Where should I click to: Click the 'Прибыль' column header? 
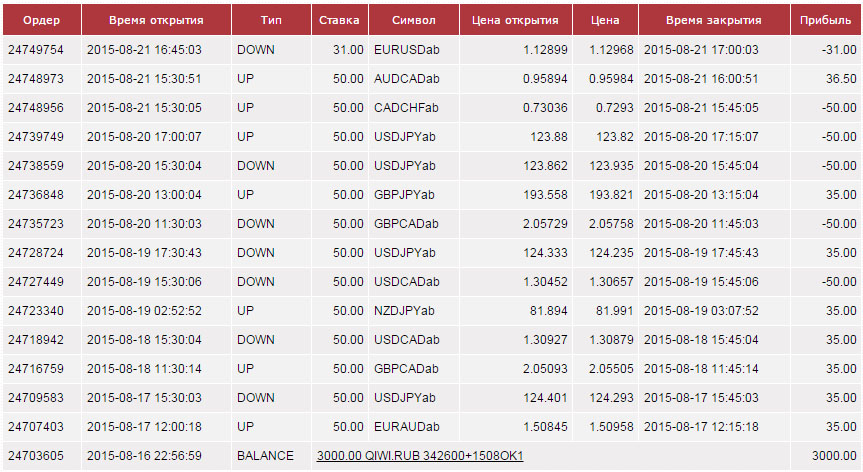[825, 20]
